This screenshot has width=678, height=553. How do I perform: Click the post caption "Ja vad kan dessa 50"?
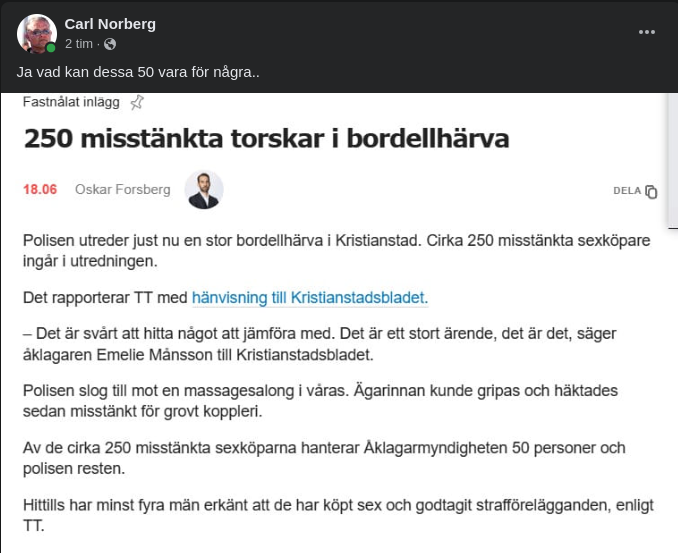click(x=138, y=73)
